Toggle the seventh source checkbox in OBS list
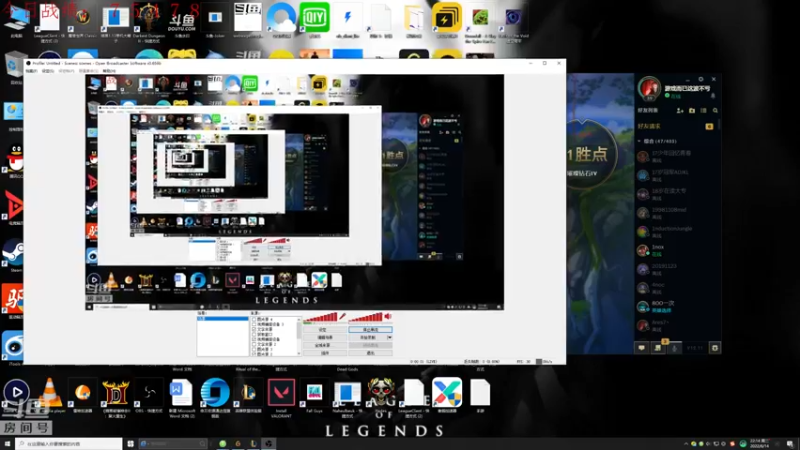Viewport: 800px width, 450px height. [x=254, y=349]
